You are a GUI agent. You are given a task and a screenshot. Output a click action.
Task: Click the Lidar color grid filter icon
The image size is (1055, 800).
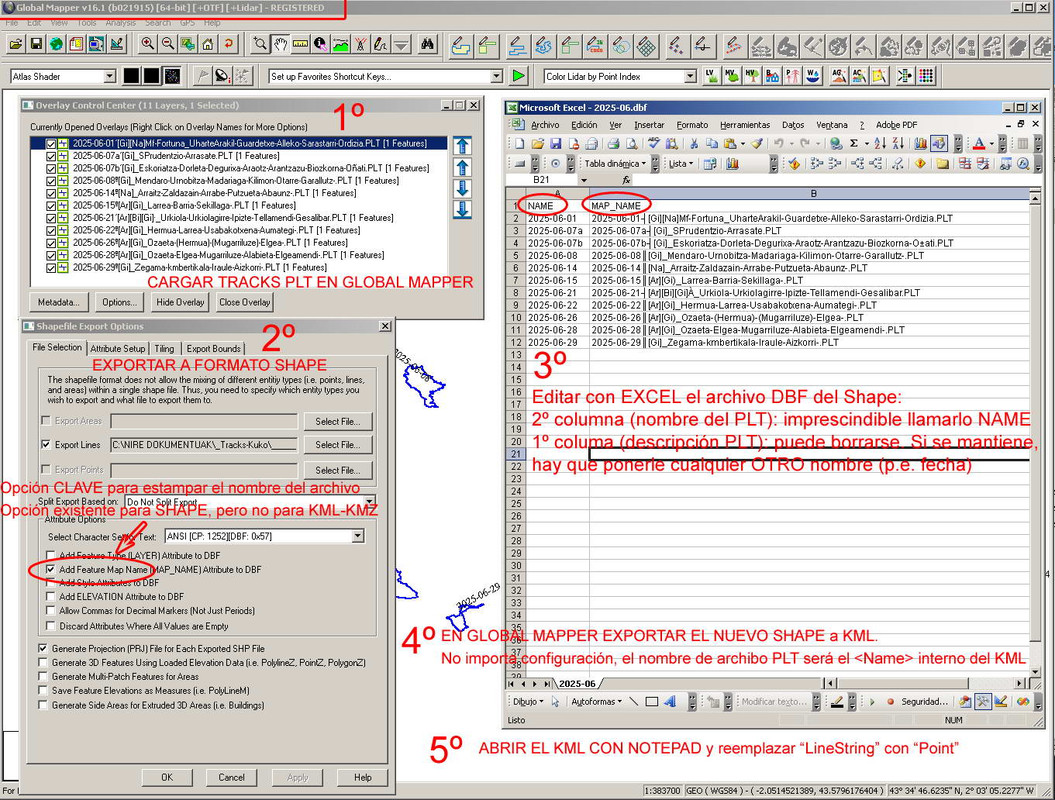coord(926,76)
